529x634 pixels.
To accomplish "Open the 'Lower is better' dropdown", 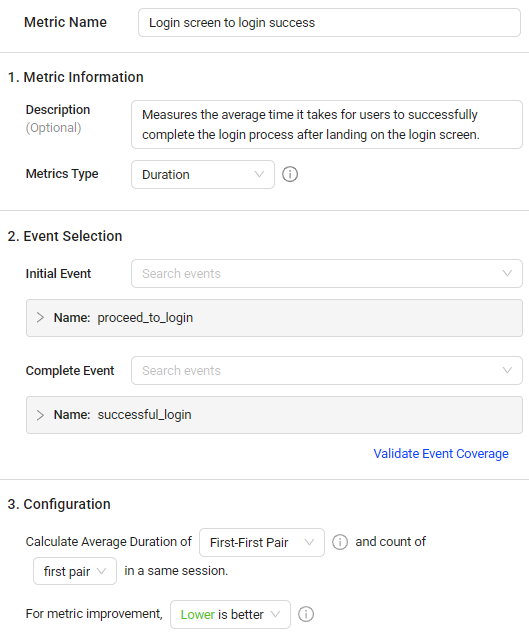I will coord(230,614).
